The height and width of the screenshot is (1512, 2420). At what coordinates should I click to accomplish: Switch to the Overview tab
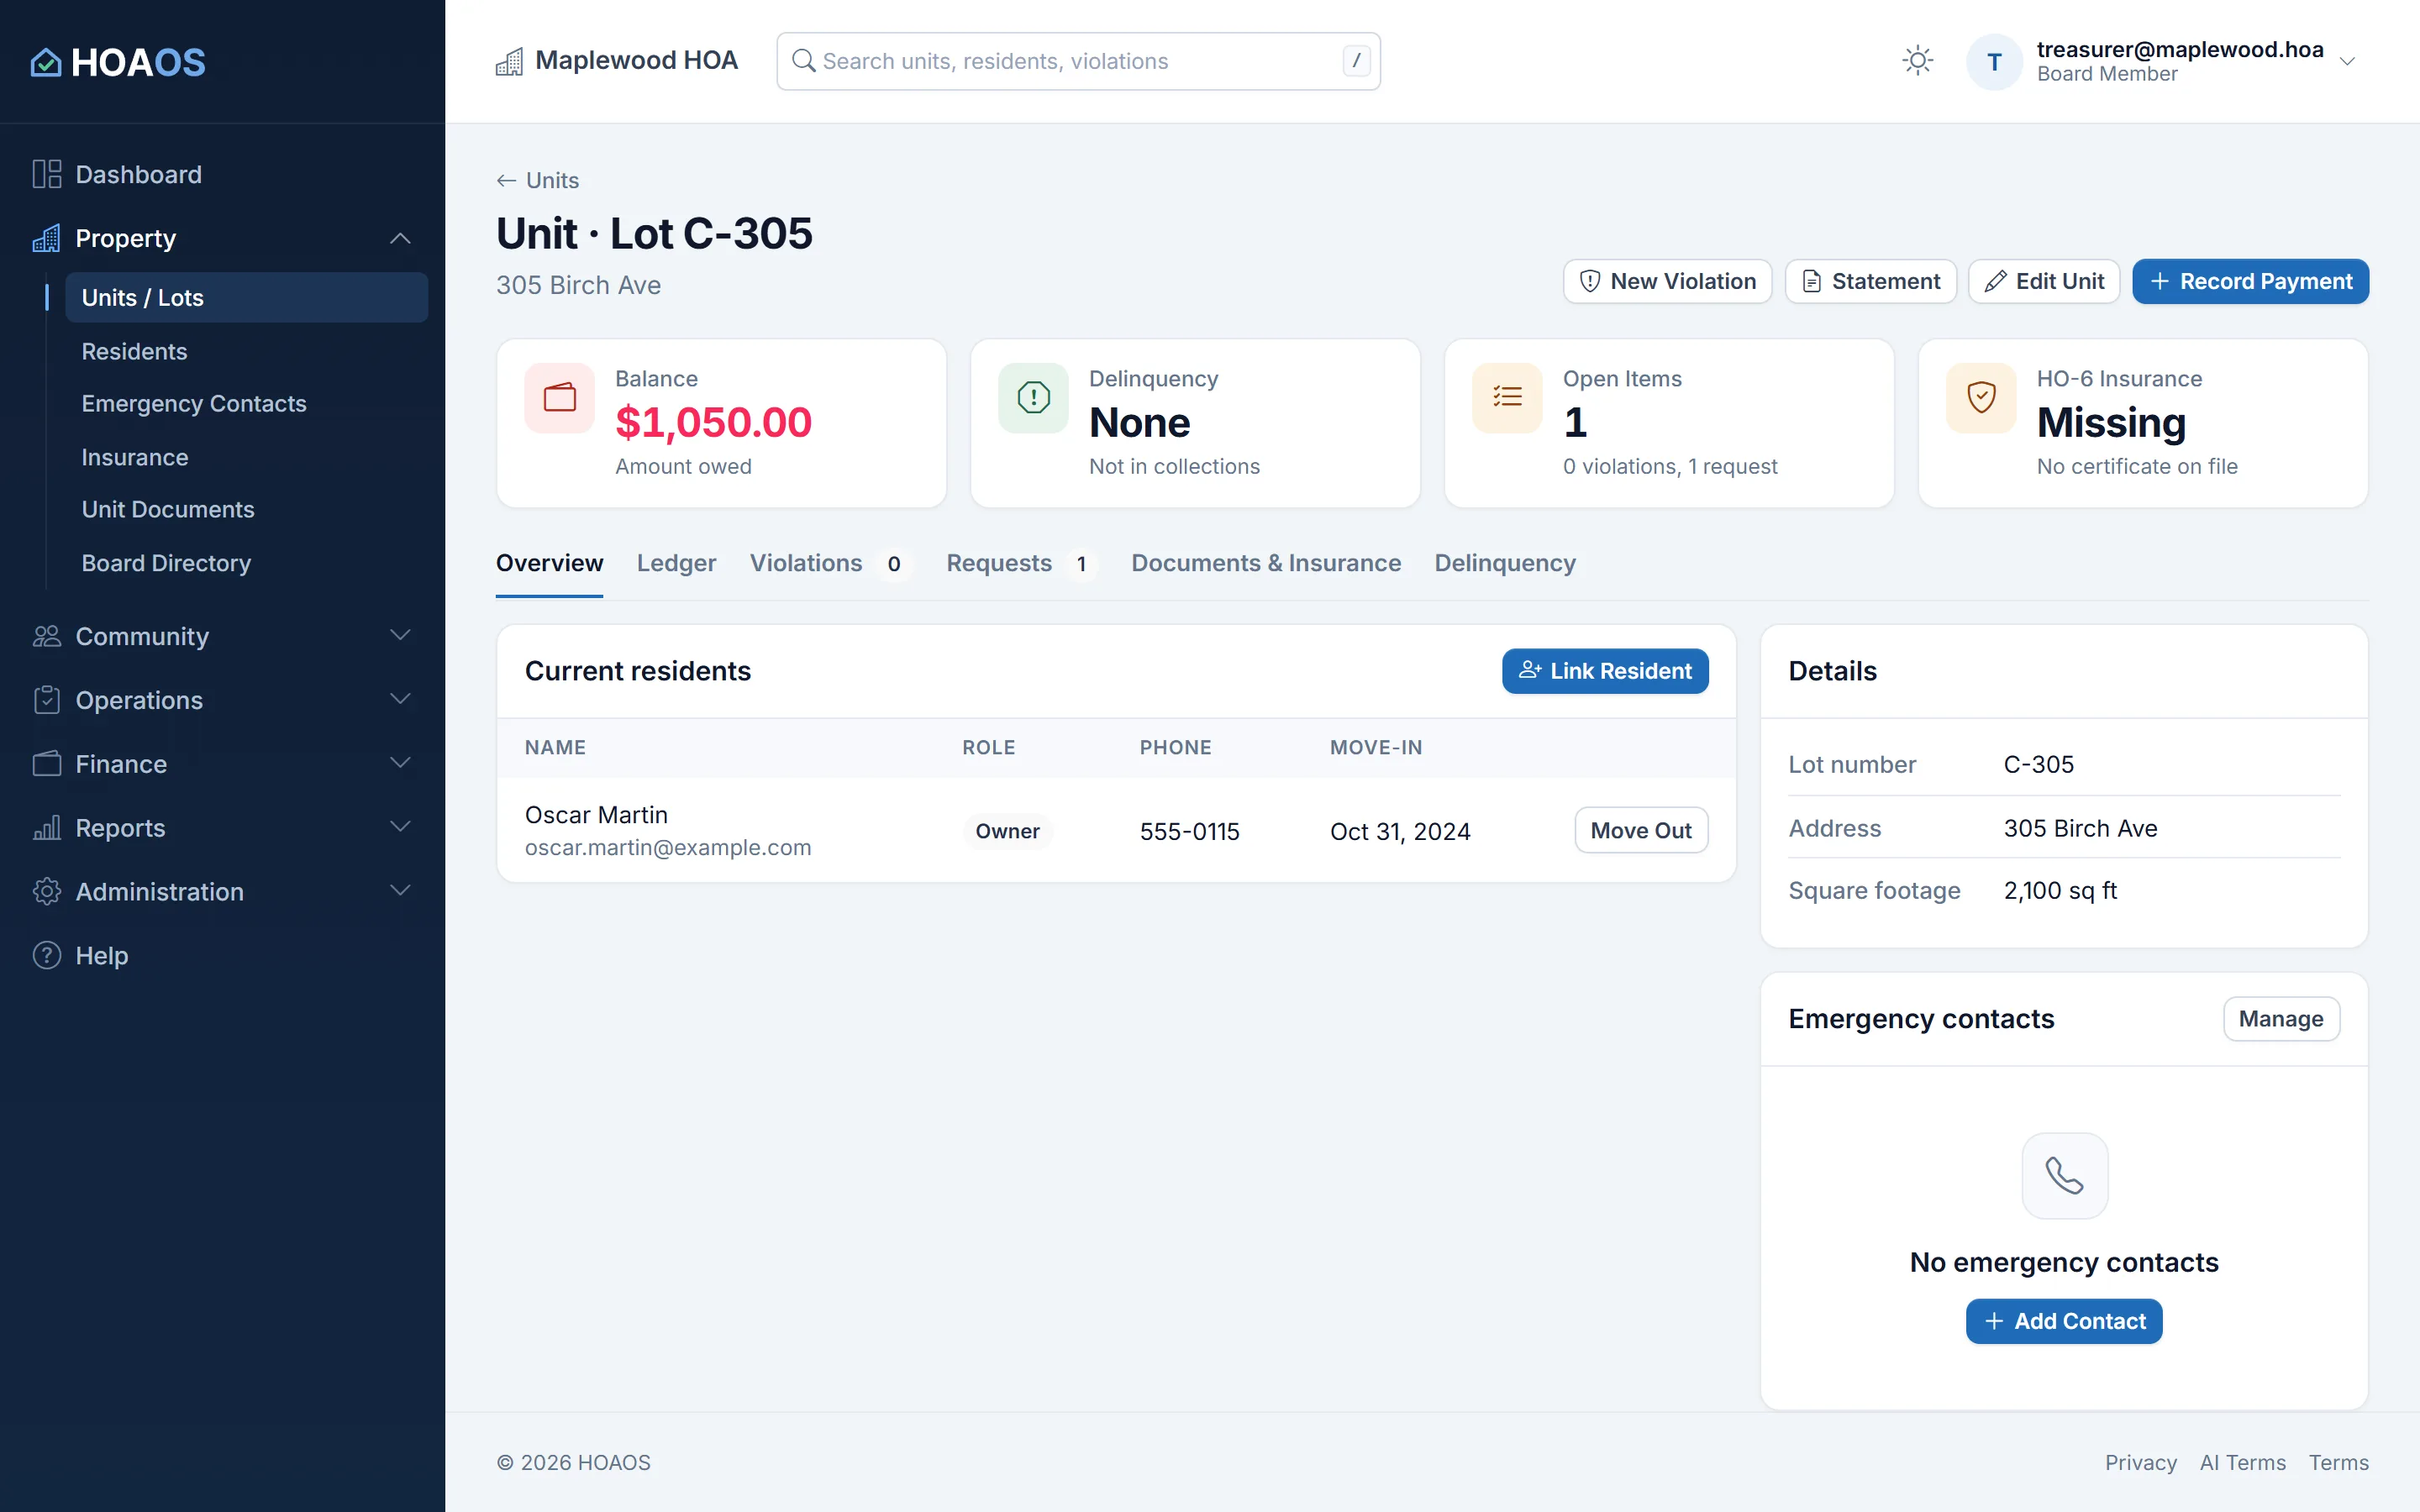(x=549, y=563)
